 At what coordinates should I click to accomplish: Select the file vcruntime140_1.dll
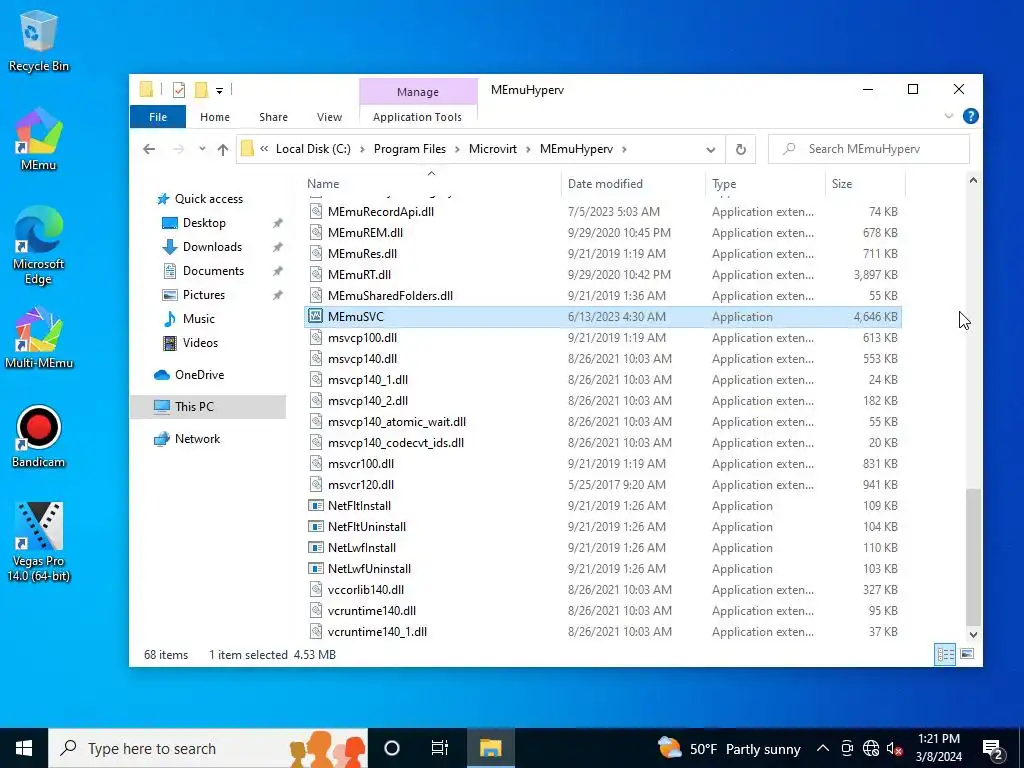(x=377, y=632)
